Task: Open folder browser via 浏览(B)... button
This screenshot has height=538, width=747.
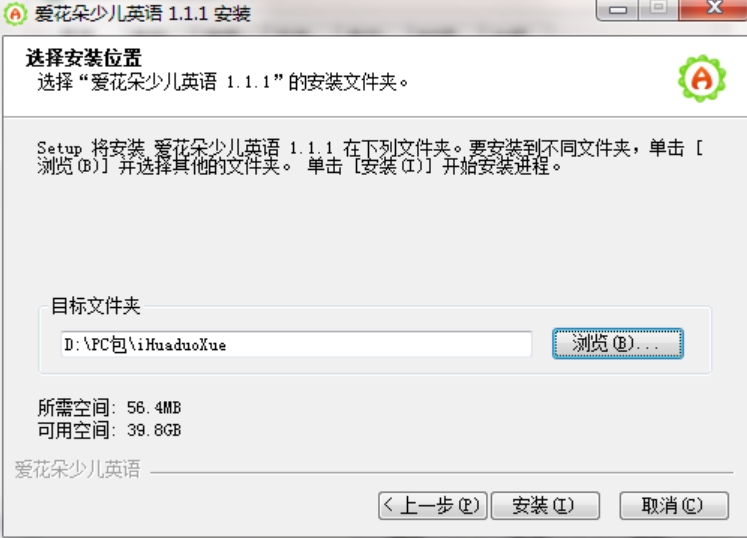Action: (617, 343)
